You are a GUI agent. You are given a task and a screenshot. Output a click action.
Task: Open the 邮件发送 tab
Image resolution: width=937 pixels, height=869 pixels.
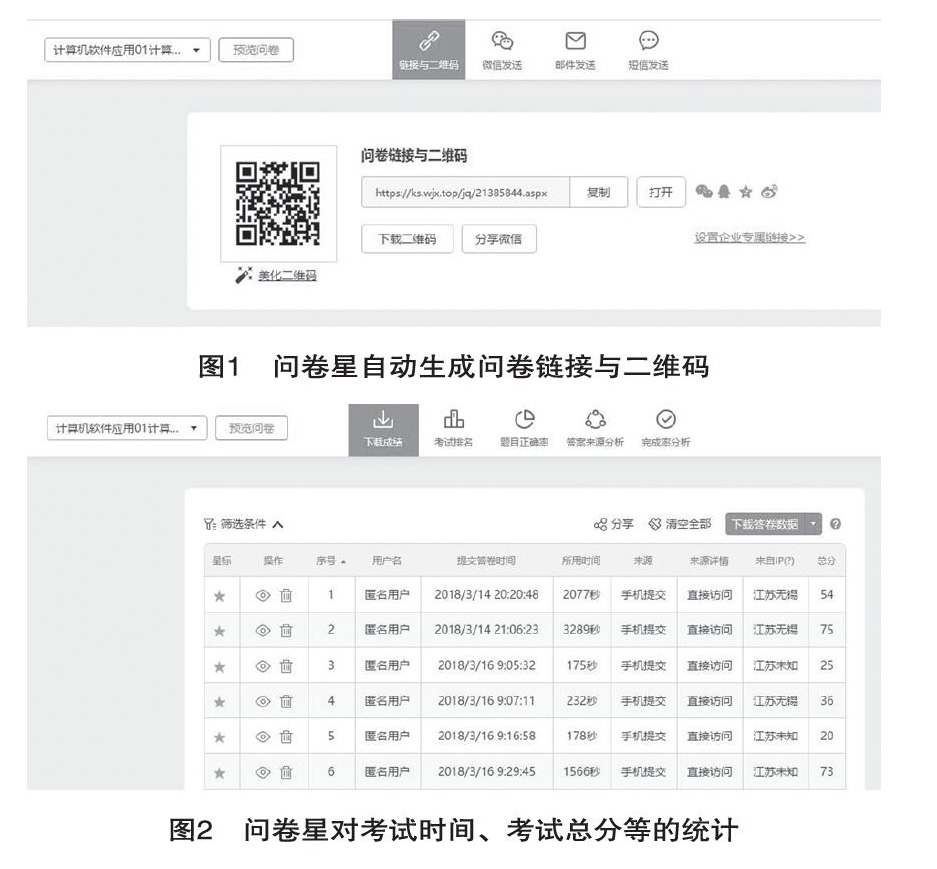(x=575, y=50)
